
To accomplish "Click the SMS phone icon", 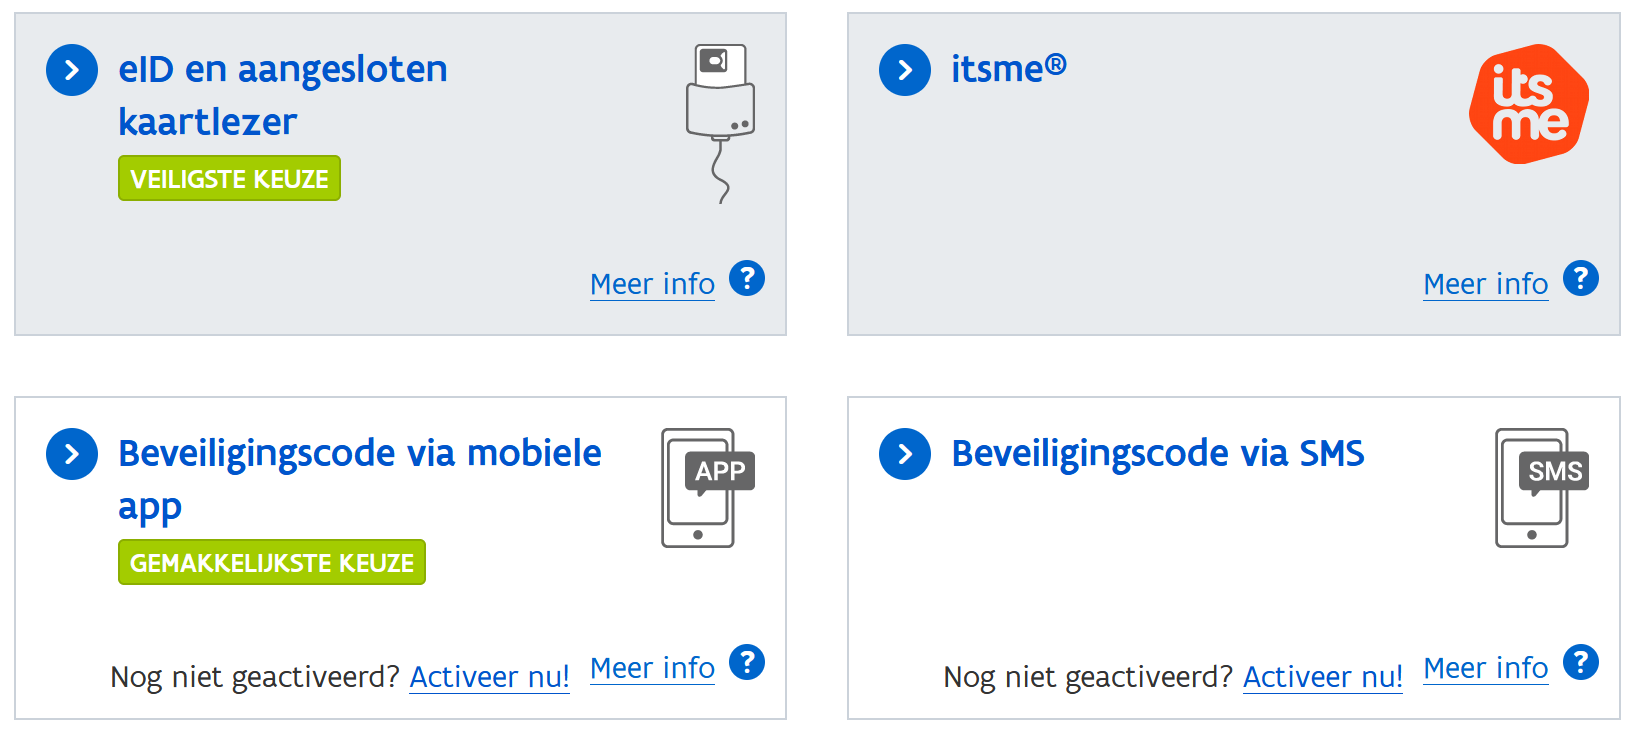I will (x=1539, y=488).
